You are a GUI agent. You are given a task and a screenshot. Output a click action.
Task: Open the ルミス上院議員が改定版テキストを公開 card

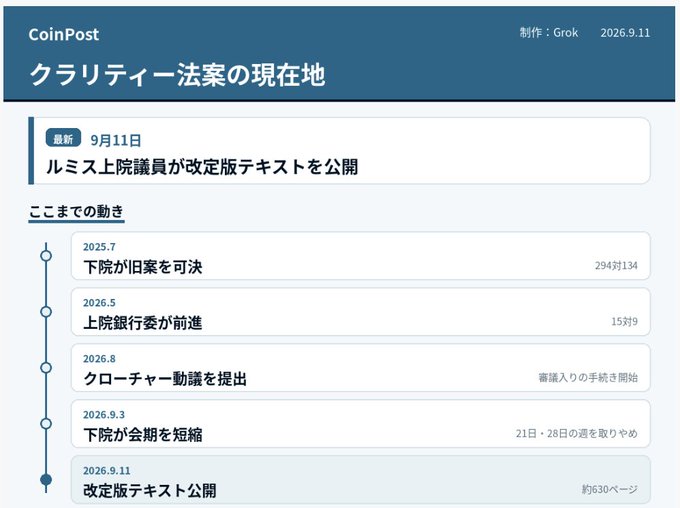pos(339,151)
